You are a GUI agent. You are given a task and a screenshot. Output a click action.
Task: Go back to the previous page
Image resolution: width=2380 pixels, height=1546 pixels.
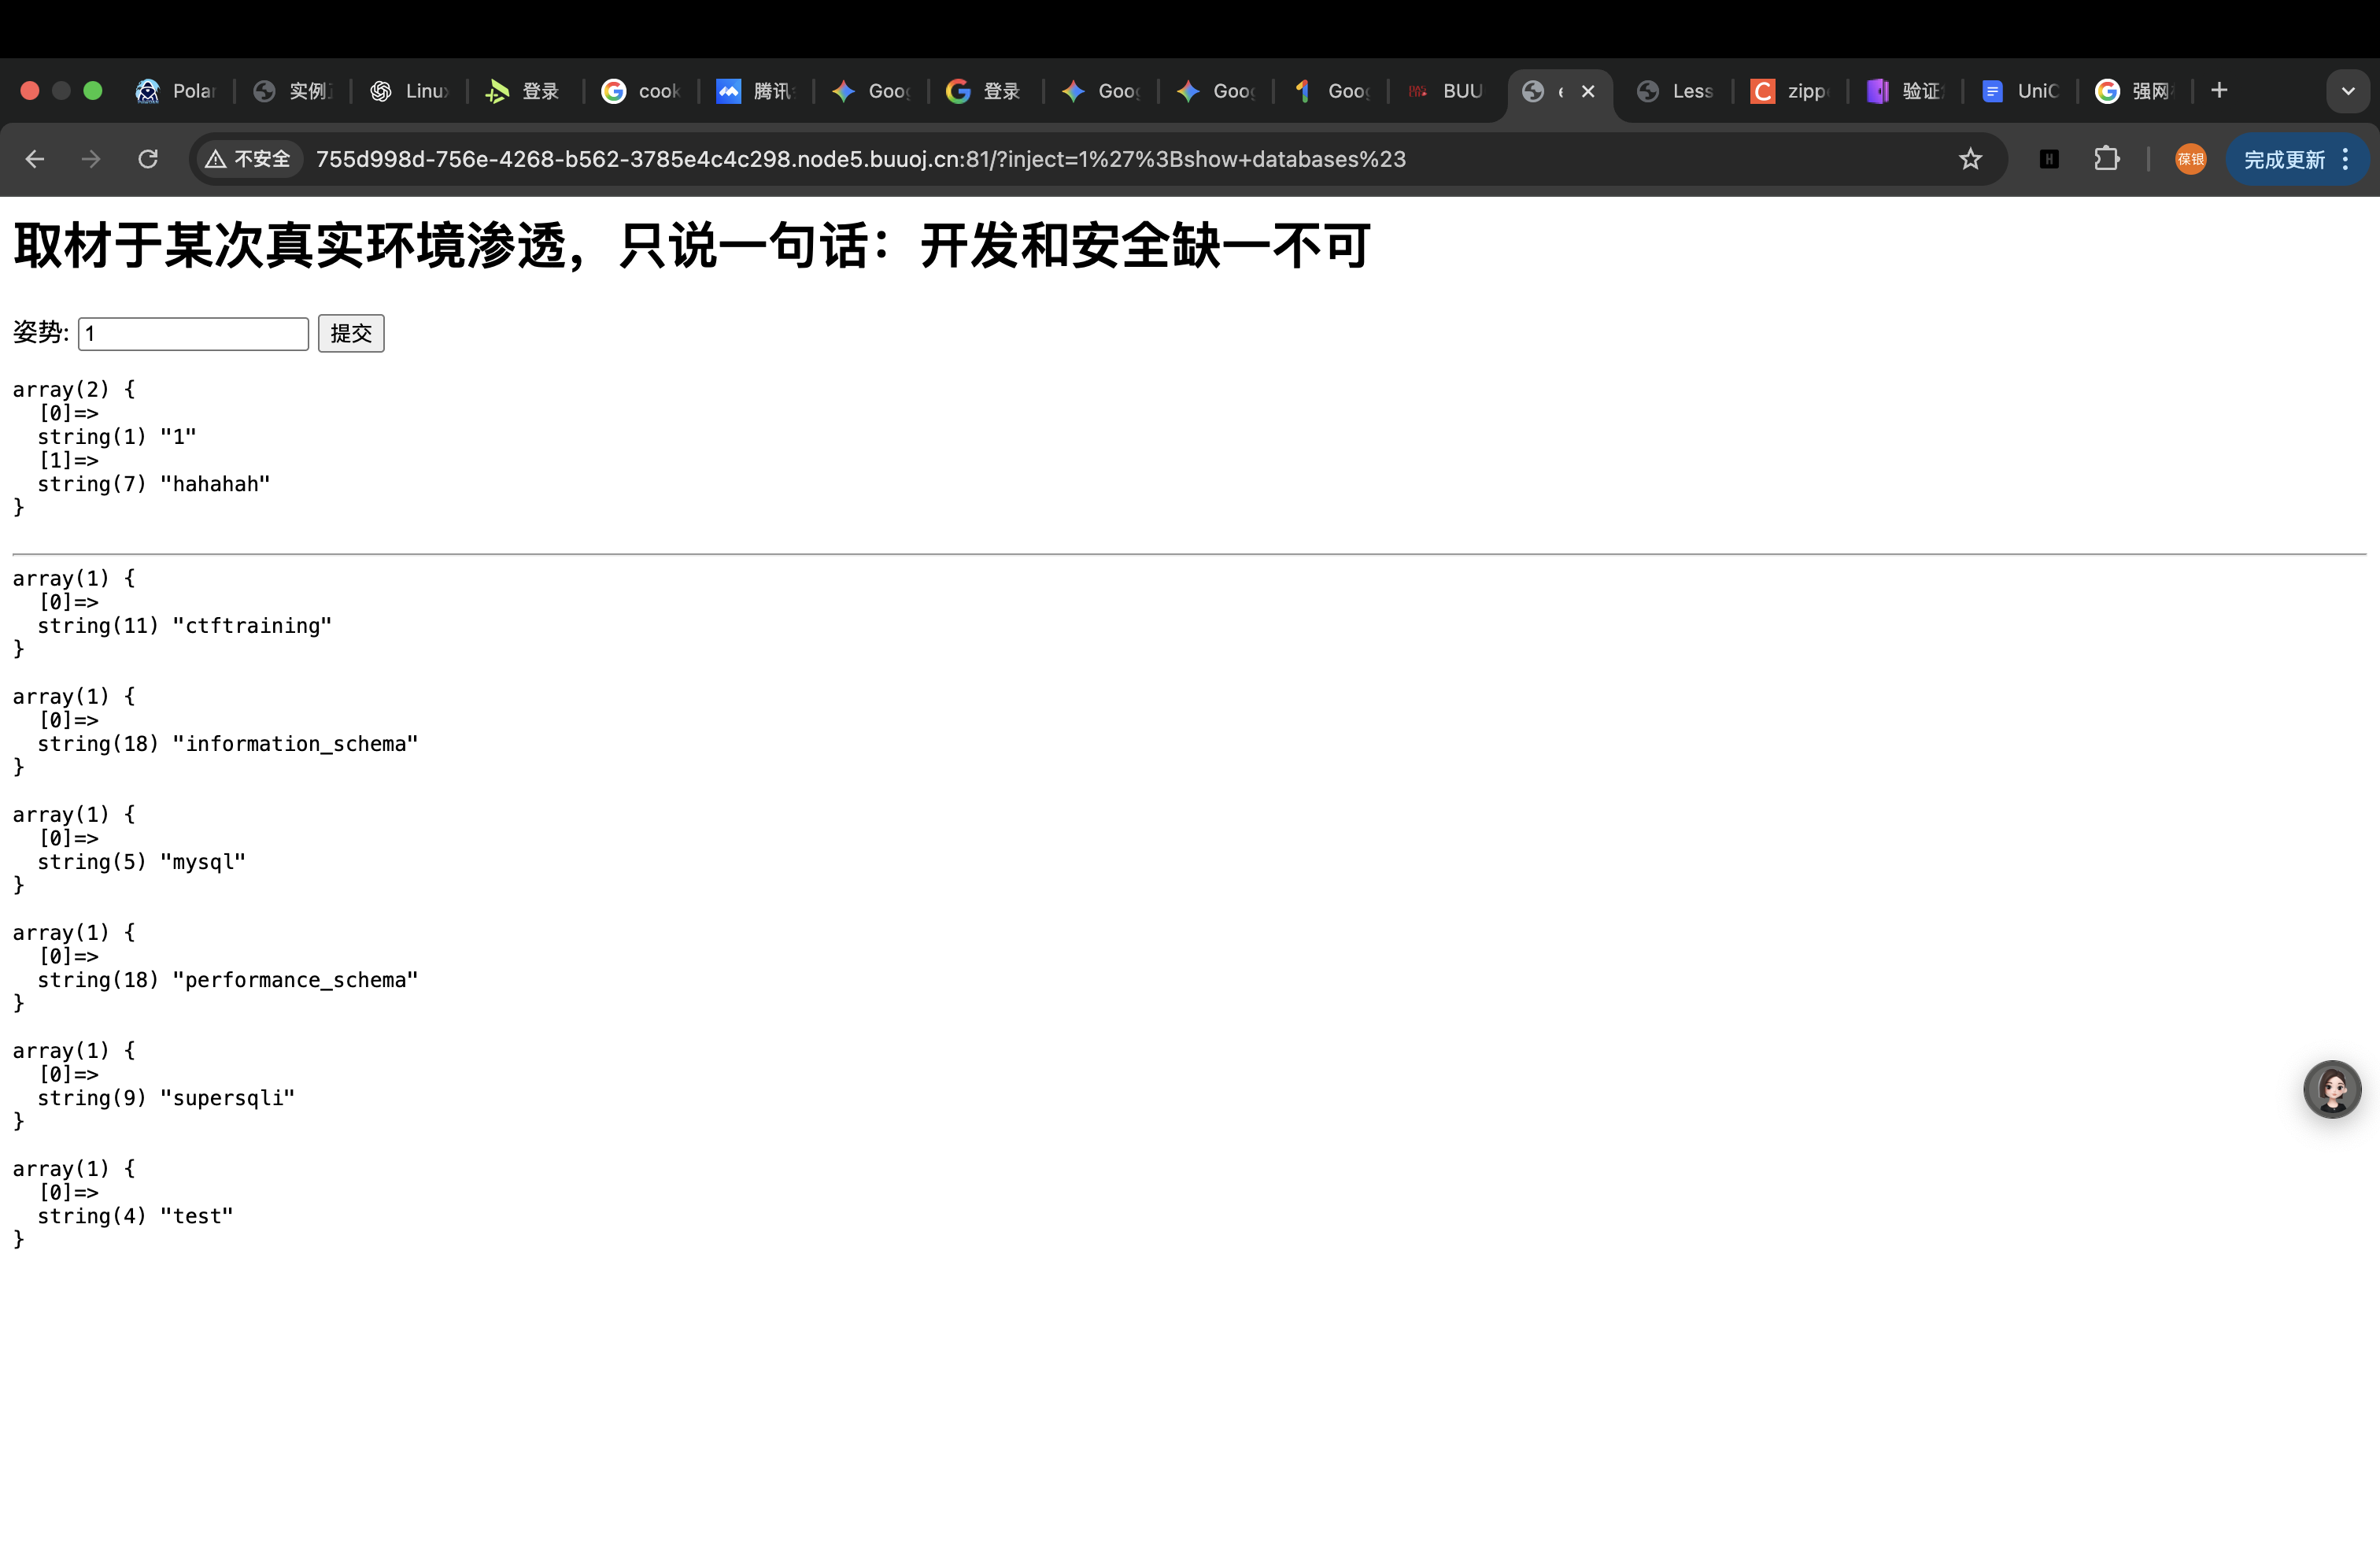click(x=35, y=159)
